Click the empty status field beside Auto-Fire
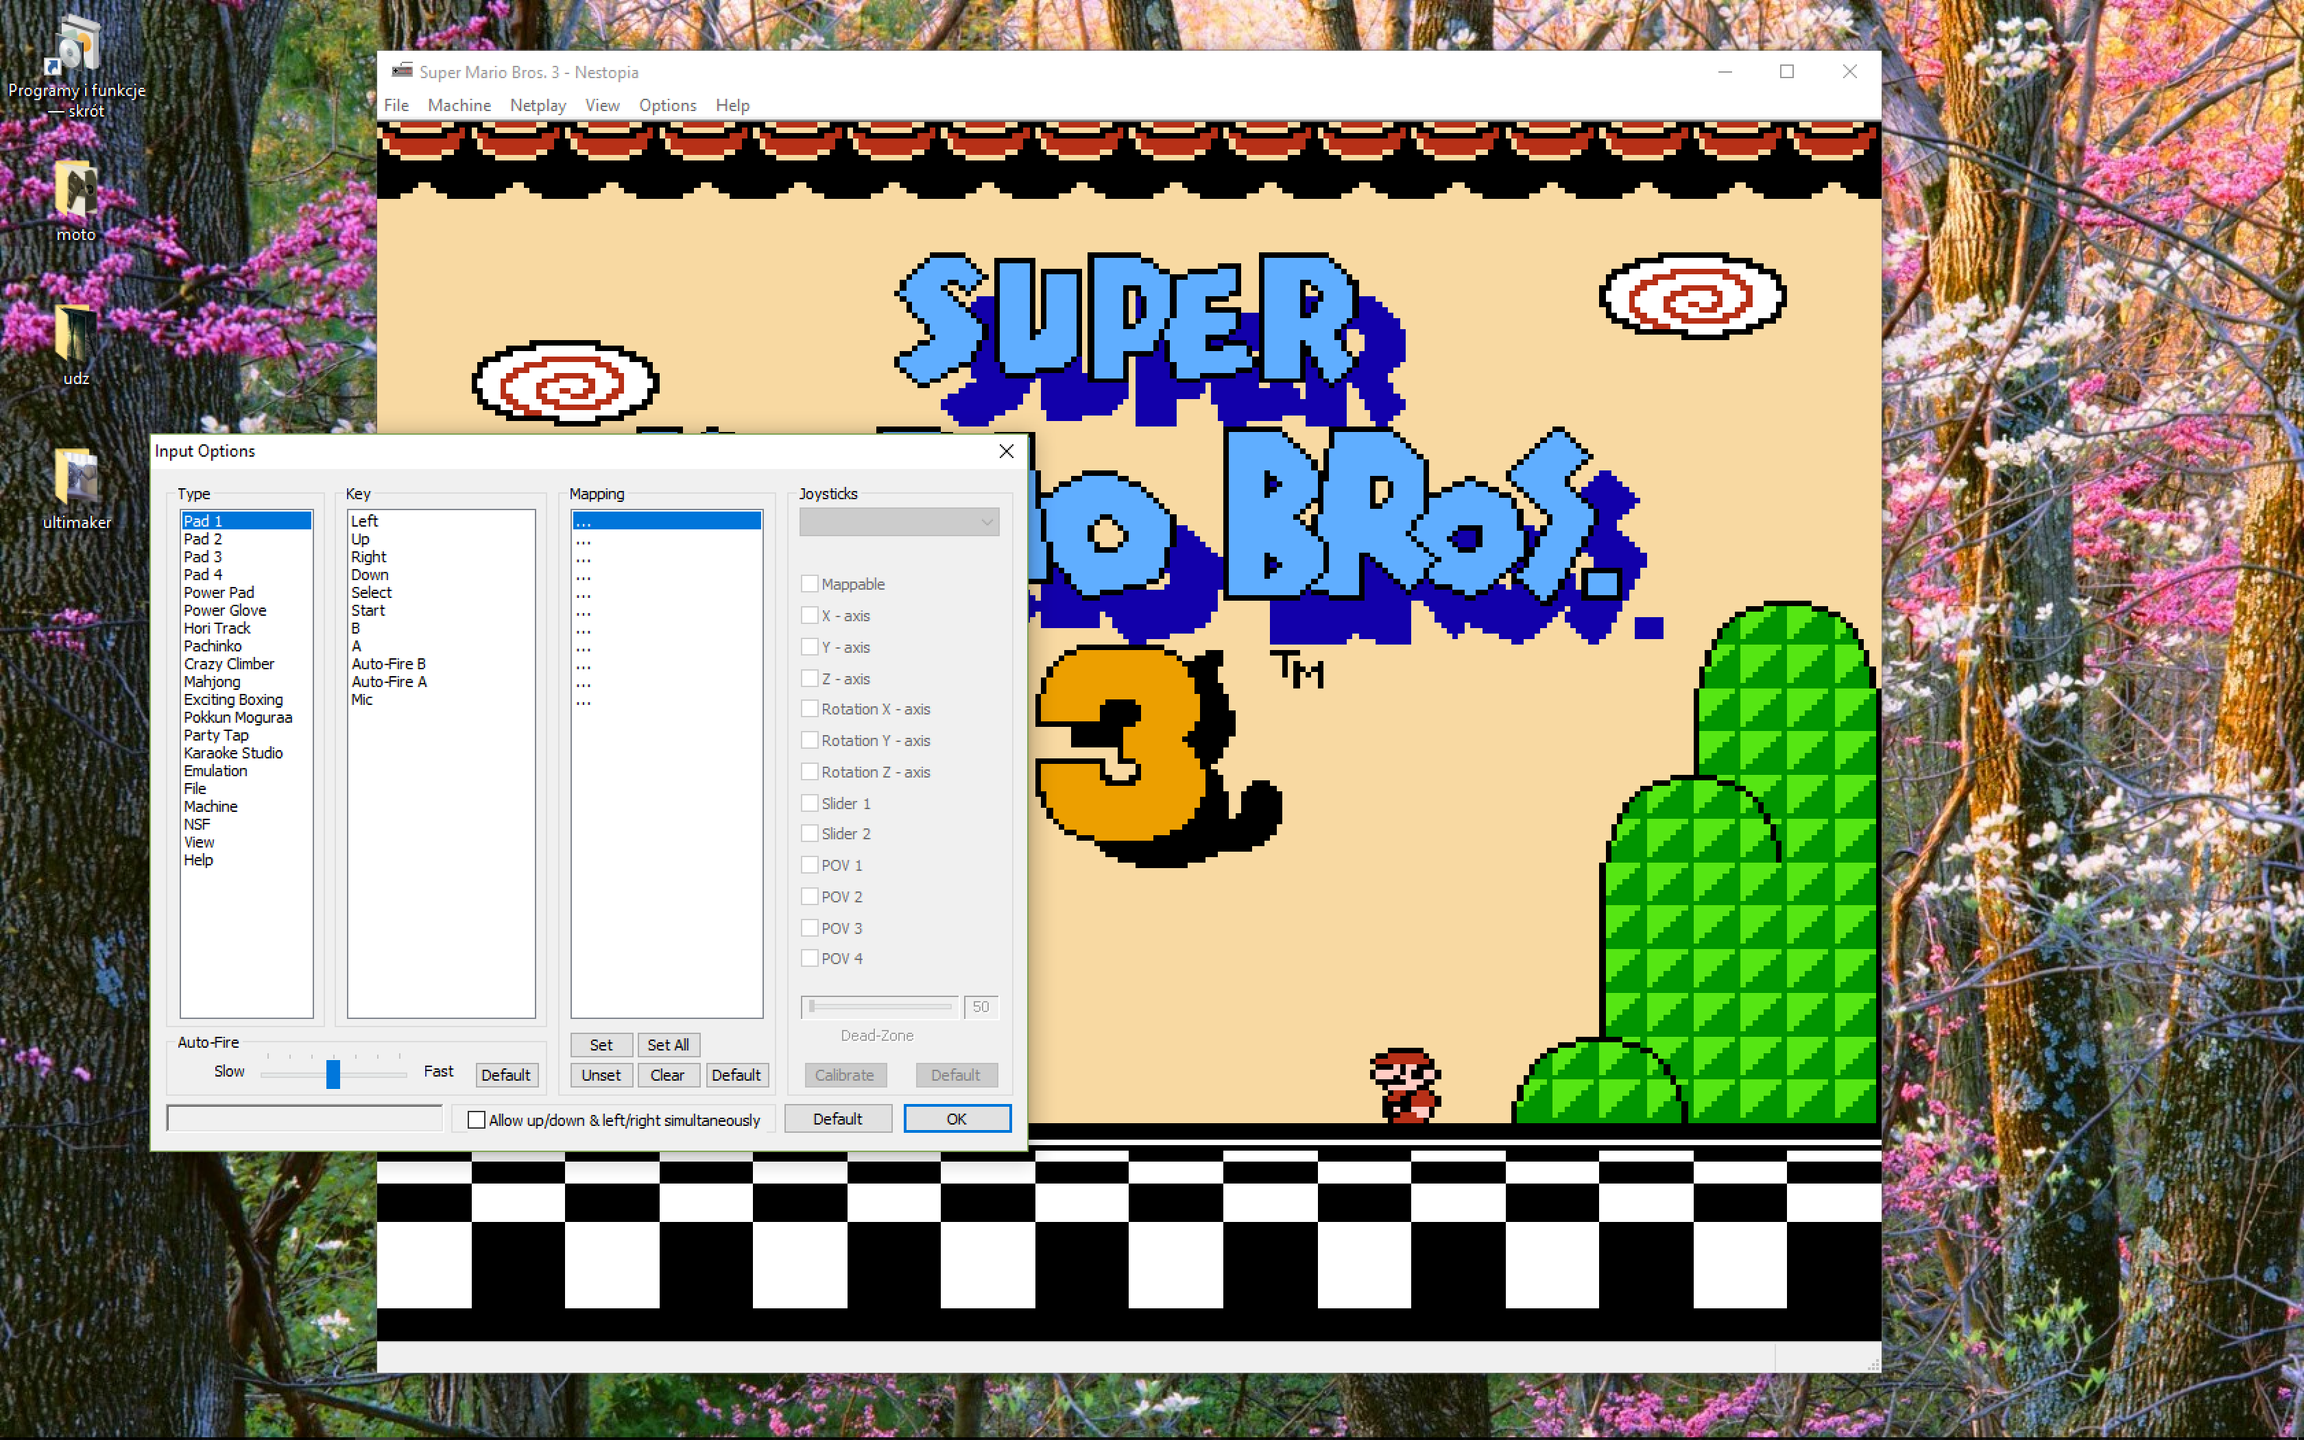2304x1440 pixels. (305, 1118)
